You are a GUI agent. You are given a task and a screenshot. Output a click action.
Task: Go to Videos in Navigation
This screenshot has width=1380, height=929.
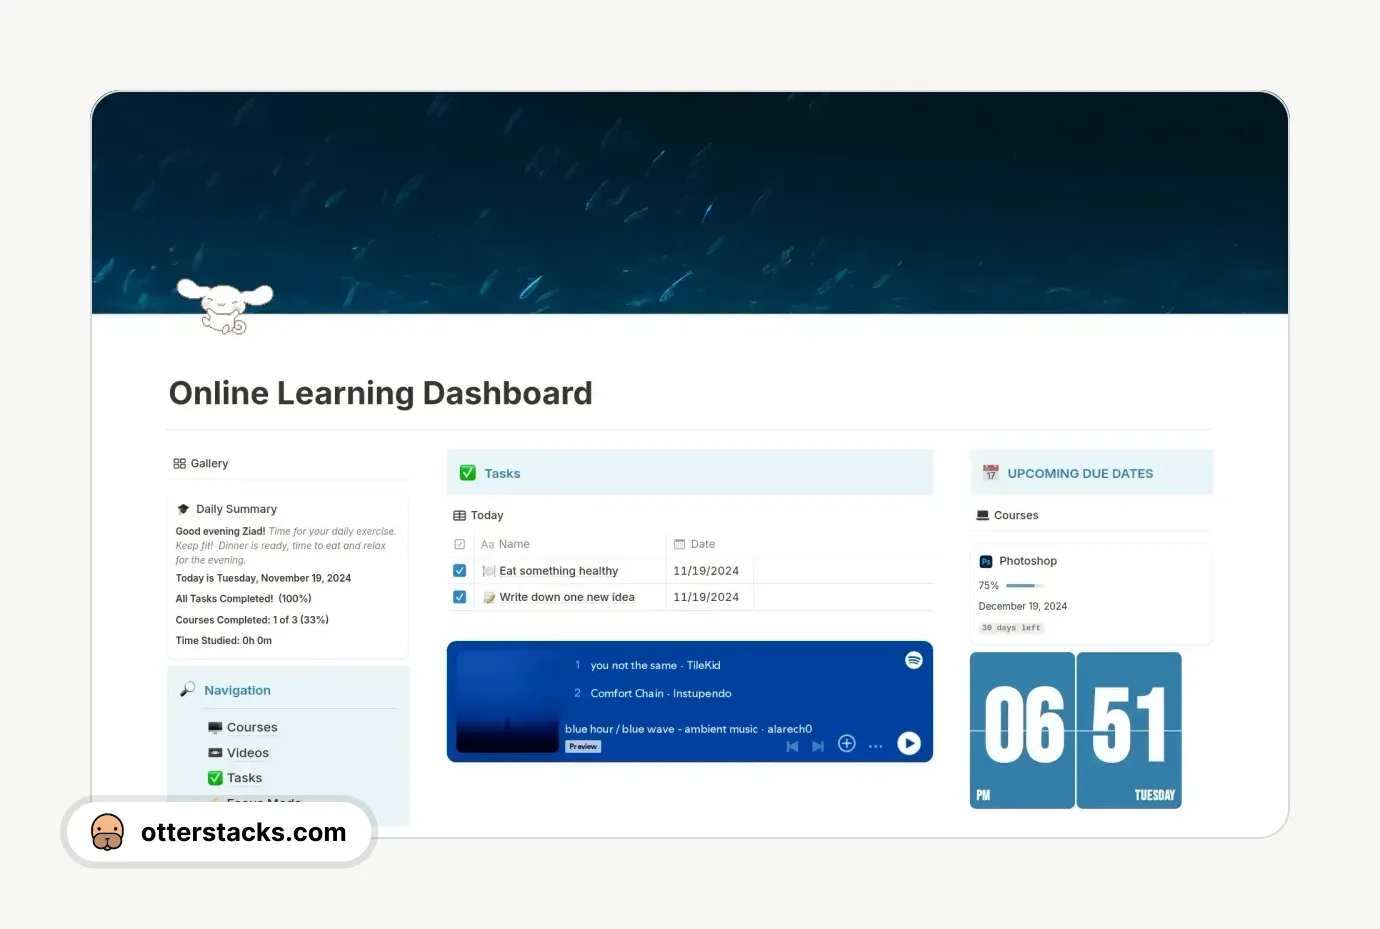pyautogui.click(x=248, y=753)
